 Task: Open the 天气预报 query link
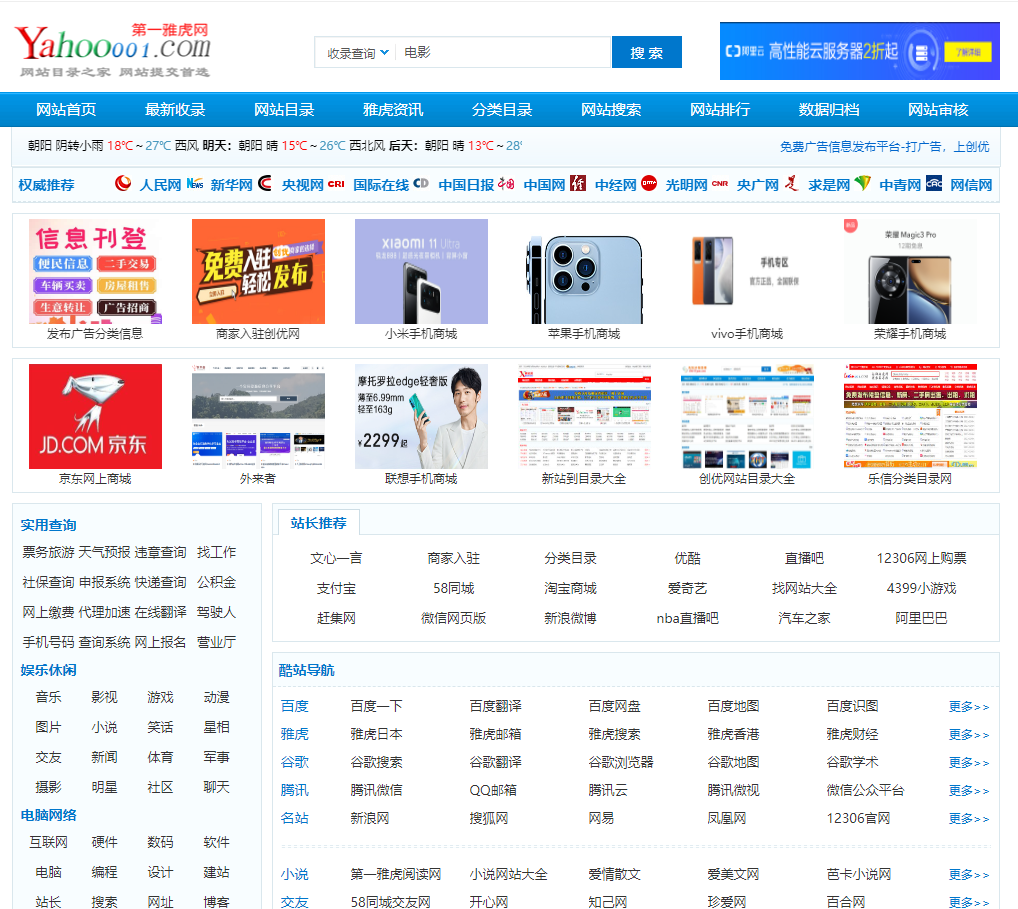[x=105, y=553]
